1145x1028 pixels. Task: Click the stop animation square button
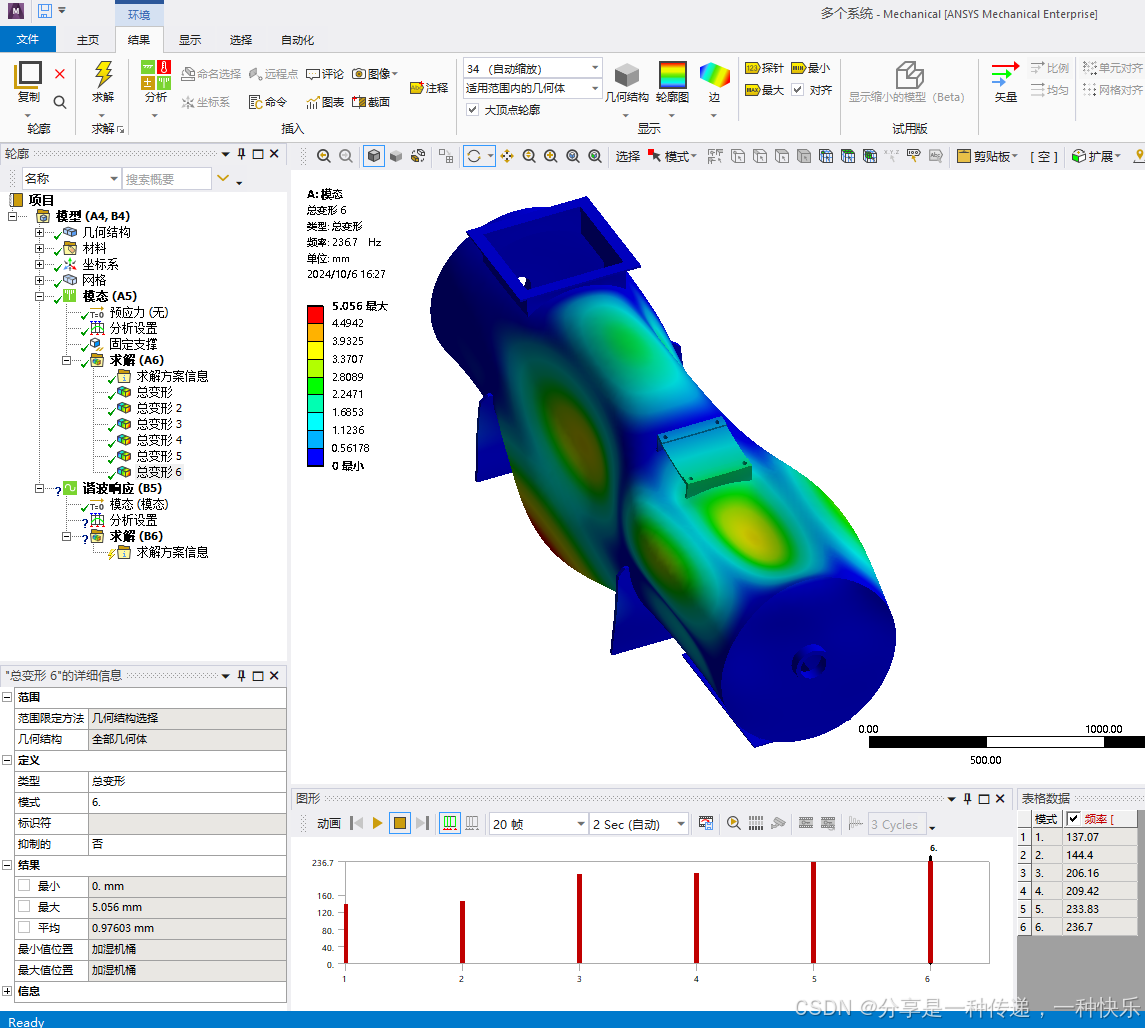tap(399, 824)
